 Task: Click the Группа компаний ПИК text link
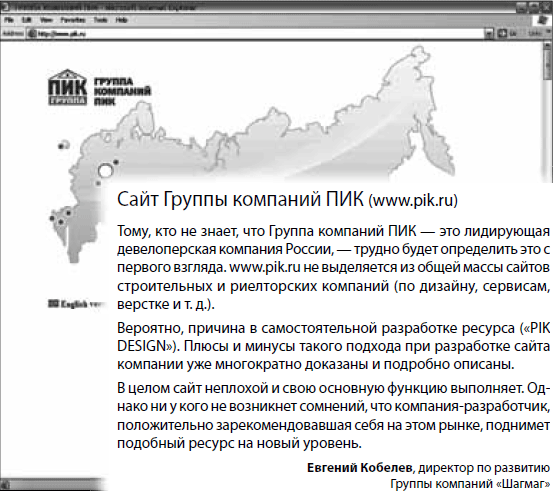point(122,91)
